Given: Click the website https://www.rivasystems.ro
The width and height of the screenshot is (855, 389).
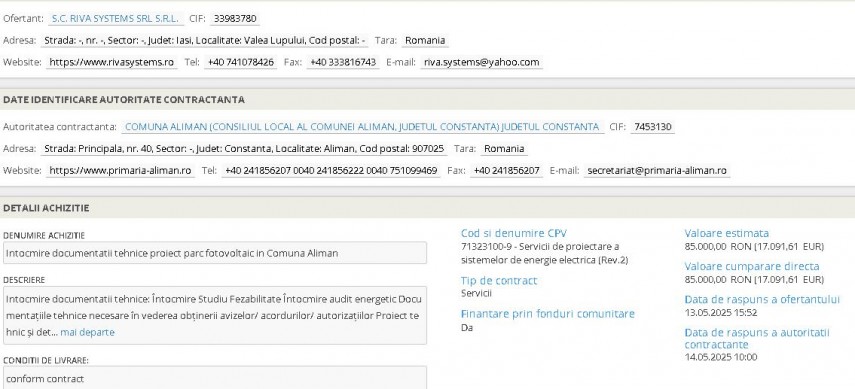Looking at the screenshot, I should (x=111, y=62).
